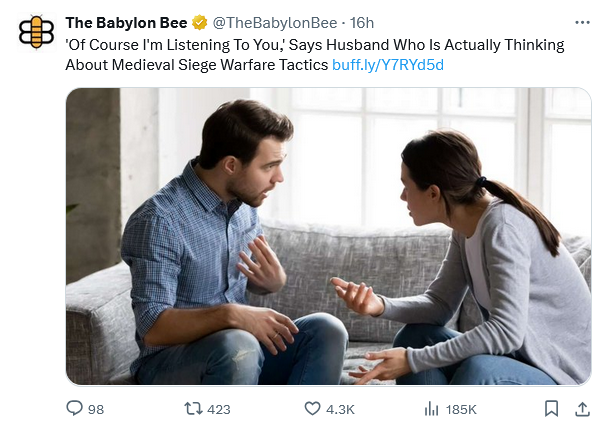
Task: Click the 4.3K likes count
Action: 340,409
